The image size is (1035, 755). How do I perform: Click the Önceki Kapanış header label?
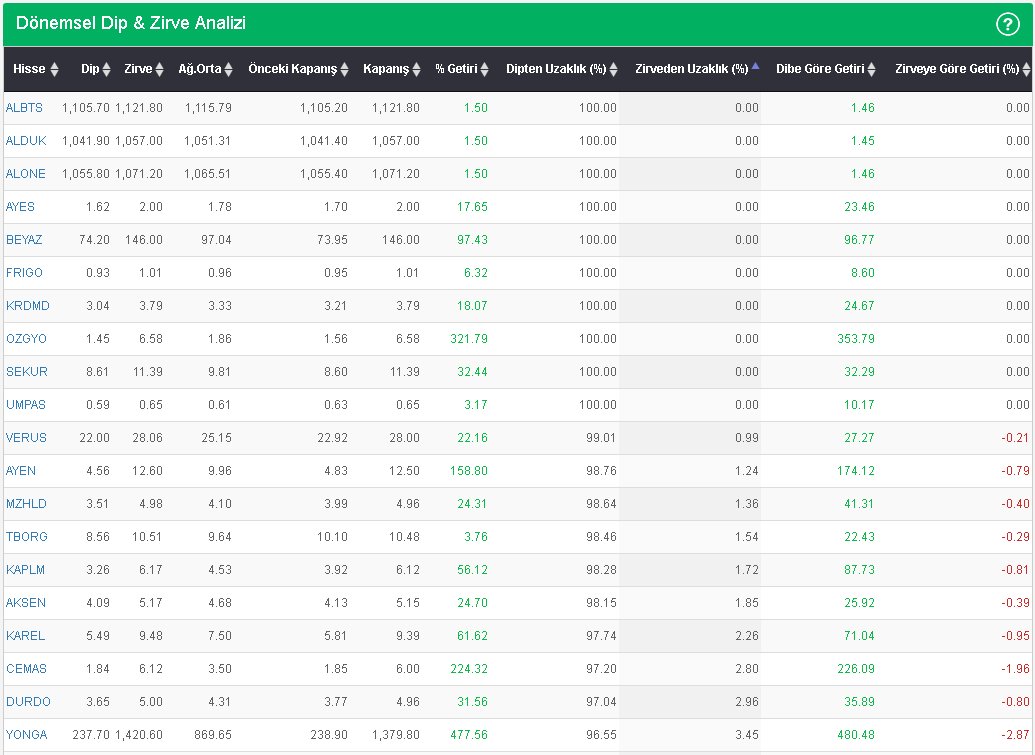(292, 69)
